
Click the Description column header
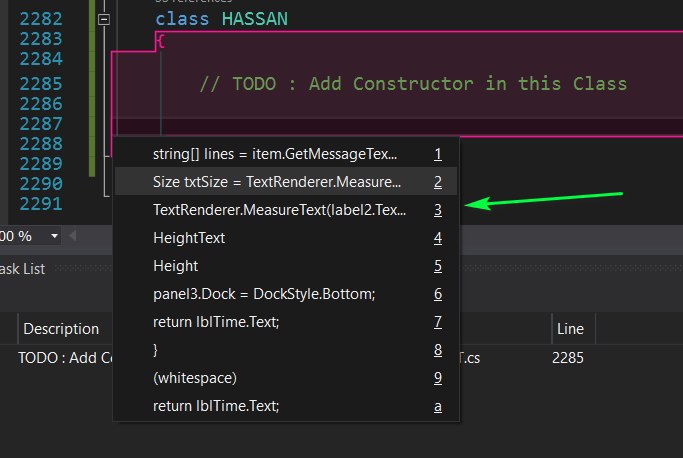(61, 329)
